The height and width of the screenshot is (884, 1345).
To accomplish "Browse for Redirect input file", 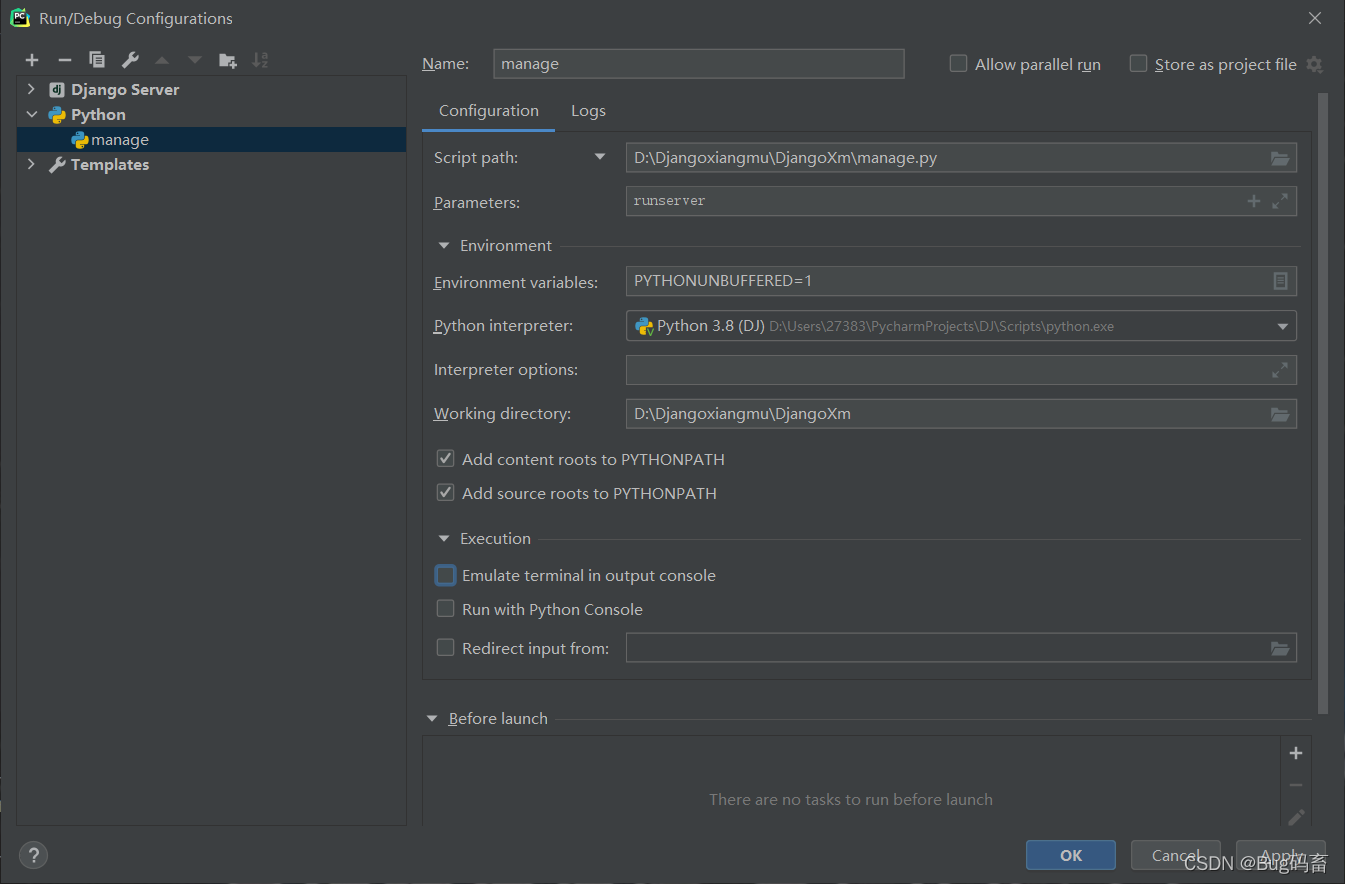I will tap(1280, 648).
